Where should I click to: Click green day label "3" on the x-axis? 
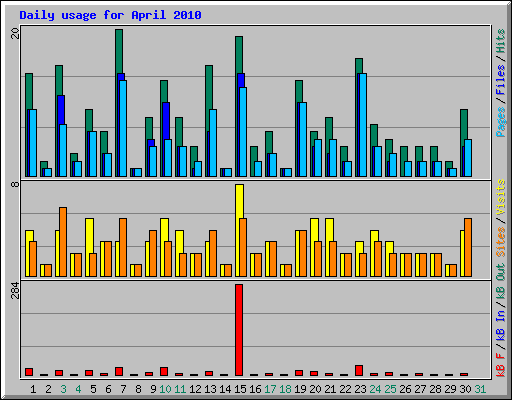coord(63,389)
